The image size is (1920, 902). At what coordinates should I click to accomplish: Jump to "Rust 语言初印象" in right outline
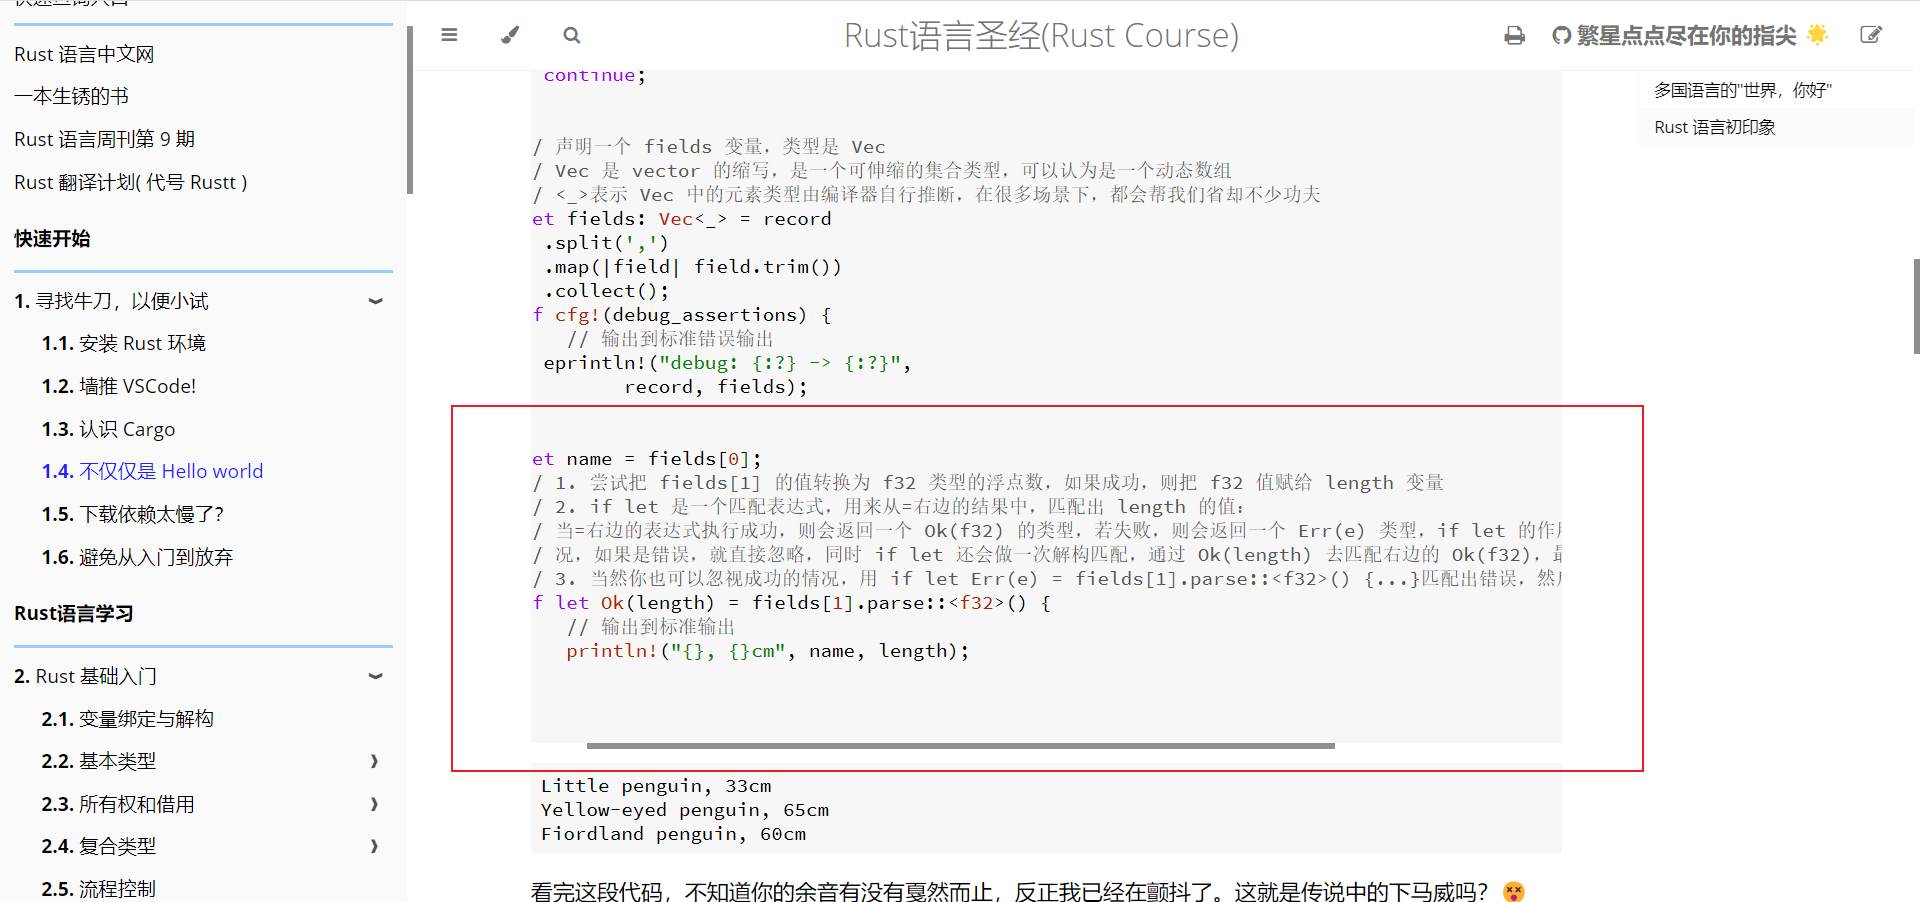tap(1714, 127)
